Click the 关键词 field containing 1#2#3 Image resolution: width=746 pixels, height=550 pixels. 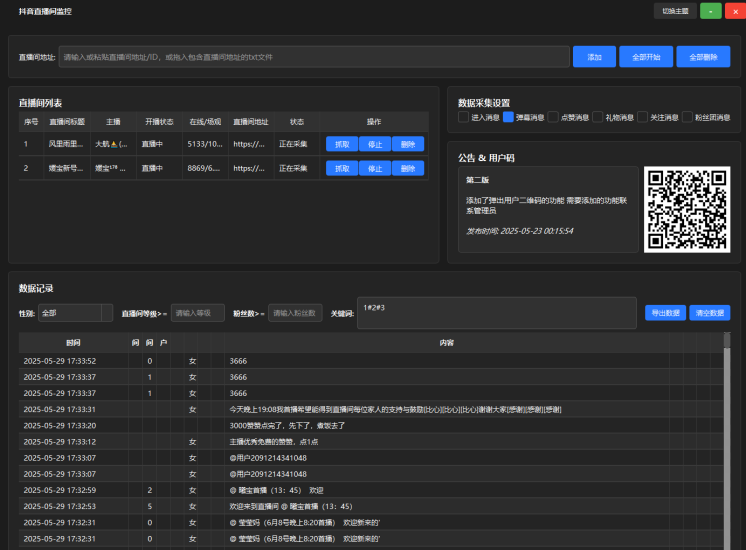coord(497,313)
